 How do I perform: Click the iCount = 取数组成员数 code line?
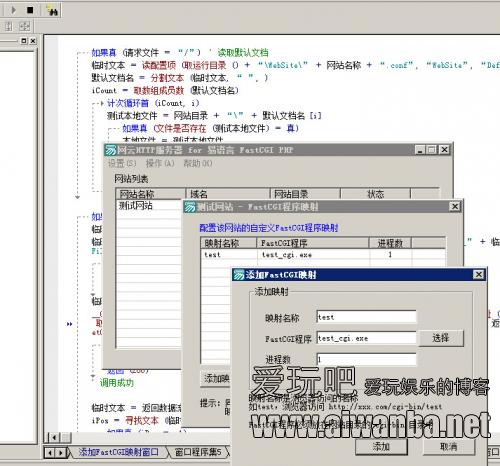(x=165, y=90)
